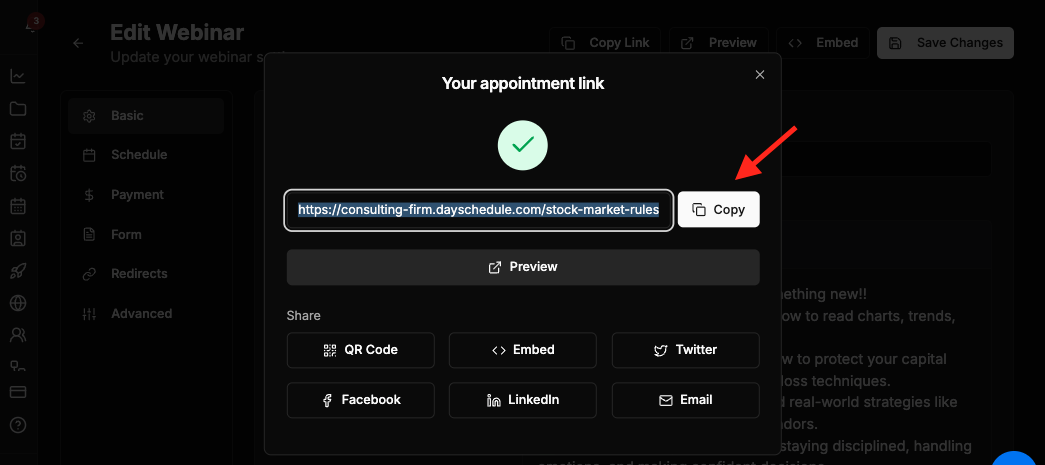This screenshot has width=1045, height=465.
Task: Open the notifications bell icon
Action: coord(31,27)
